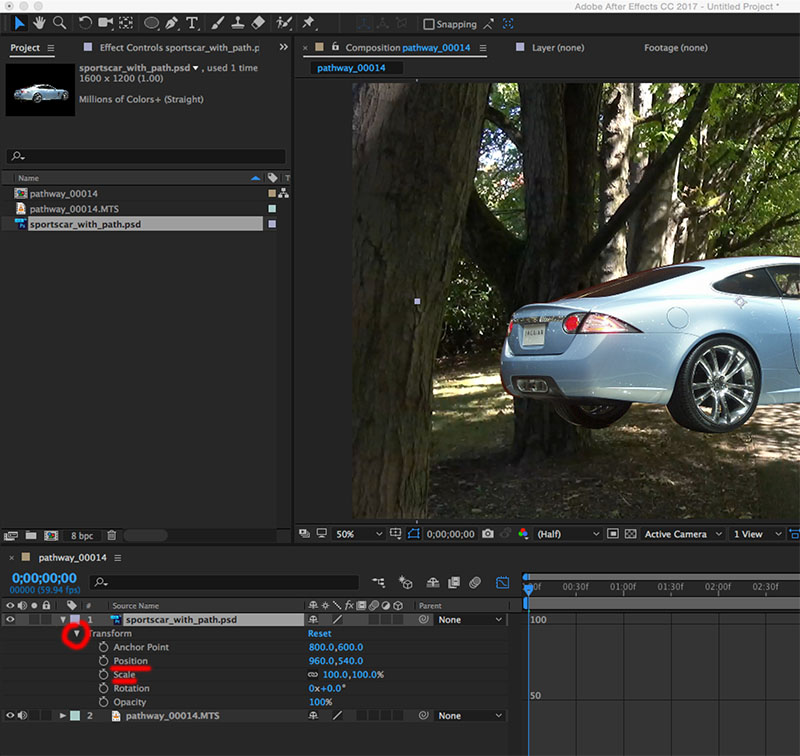Choose the Horizontal Type tool
The height and width of the screenshot is (756, 800).
pyautogui.click(x=192, y=23)
